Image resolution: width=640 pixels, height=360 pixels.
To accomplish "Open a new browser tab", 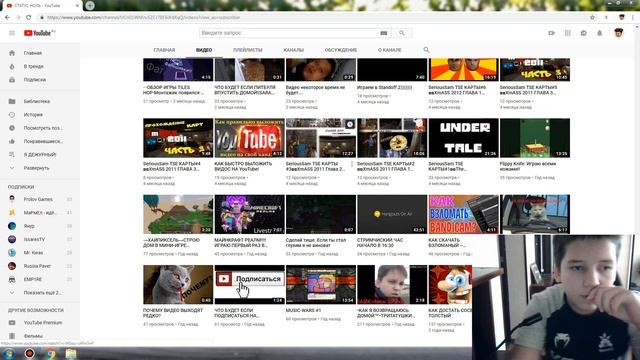I will click(x=90, y=5).
